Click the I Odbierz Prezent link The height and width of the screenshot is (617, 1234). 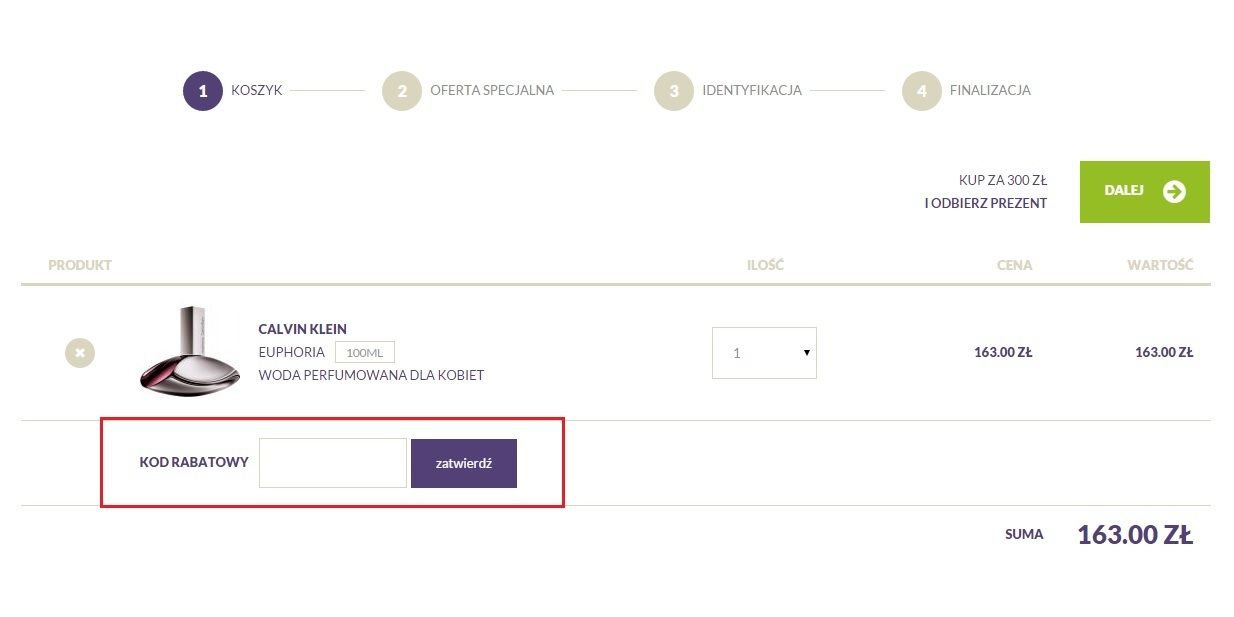pos(986,203)
